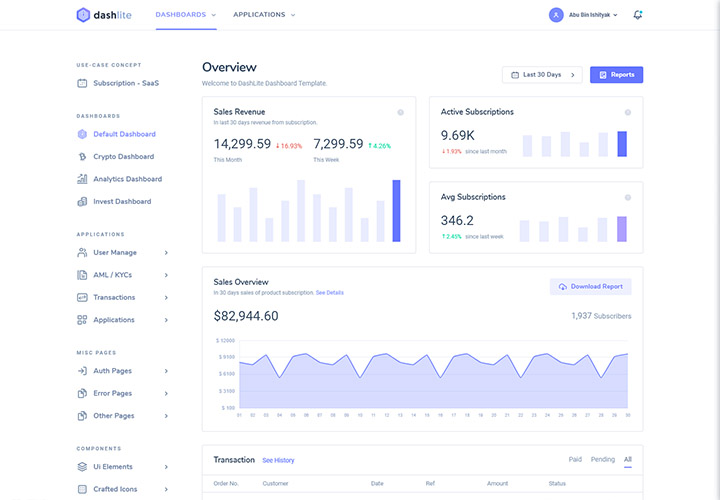The width and height of the screenshot is (720, 500).
Task: Go to Invest Dashboard in the sidebar
Action: pyautogui.click(x=122, y=202)
